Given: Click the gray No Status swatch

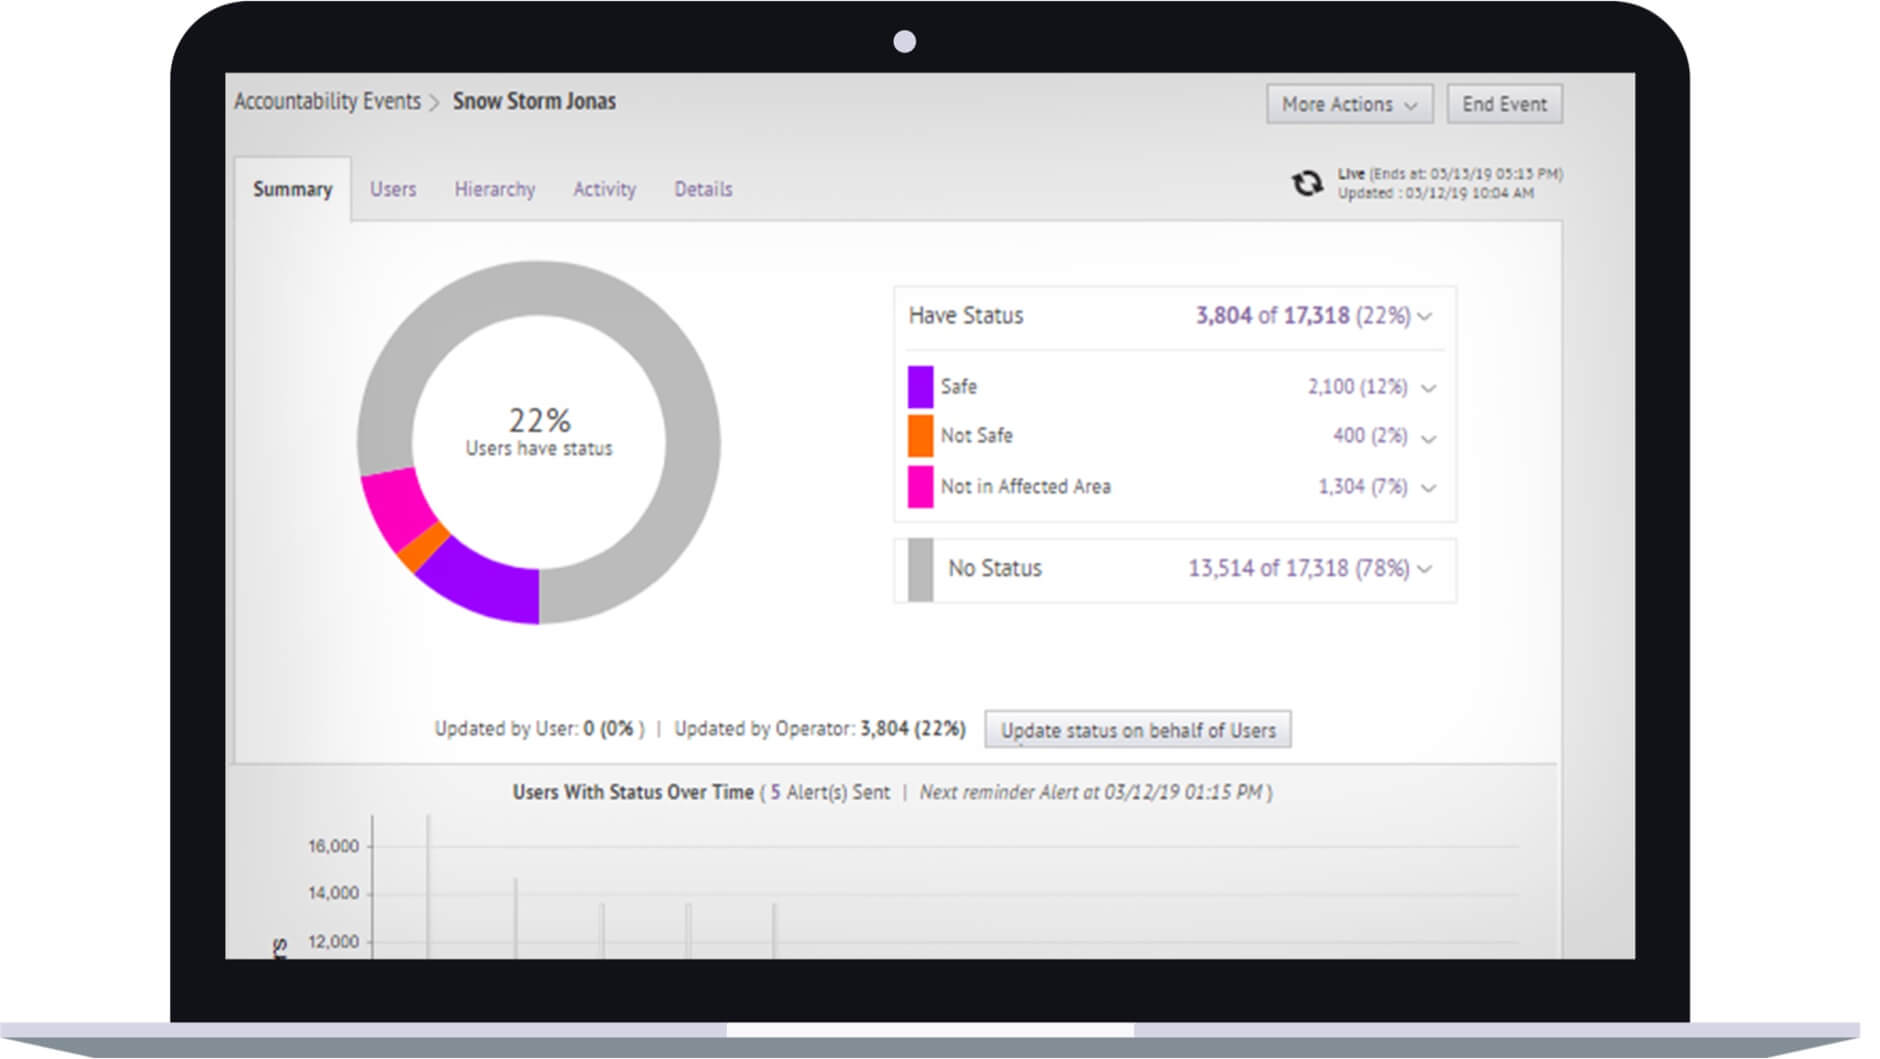Looking at the screenshot, I should 920,569.
